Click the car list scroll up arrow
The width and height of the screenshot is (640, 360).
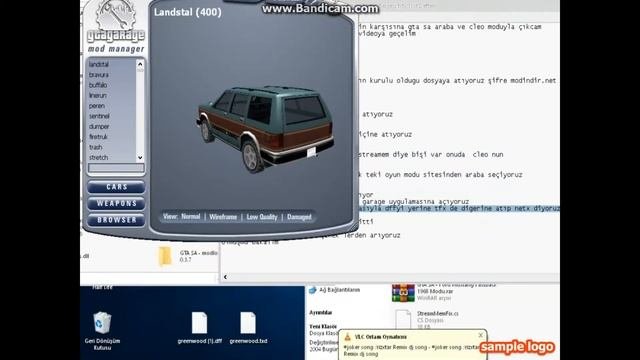pos(140,64)
